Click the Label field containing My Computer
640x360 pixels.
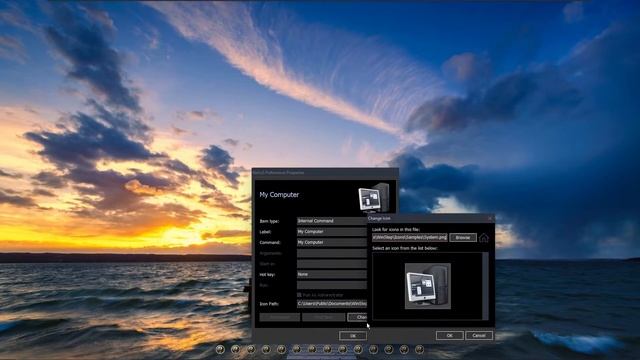click(x=332, y=232)
